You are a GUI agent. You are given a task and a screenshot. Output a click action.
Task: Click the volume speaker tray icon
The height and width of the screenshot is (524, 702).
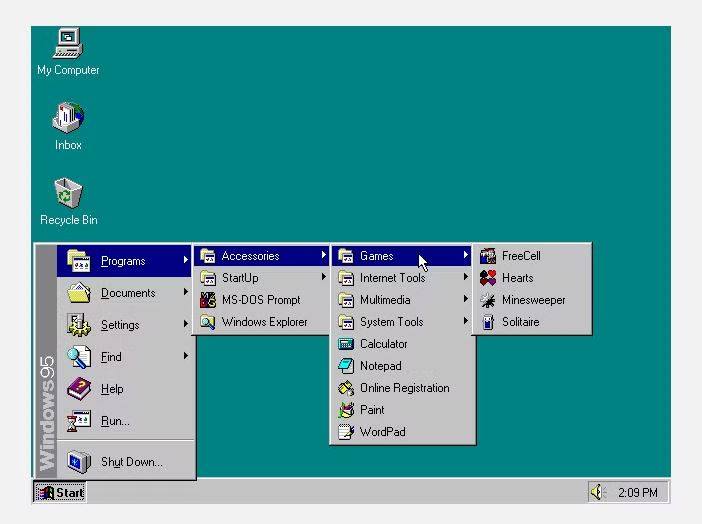tap(597, 492)
